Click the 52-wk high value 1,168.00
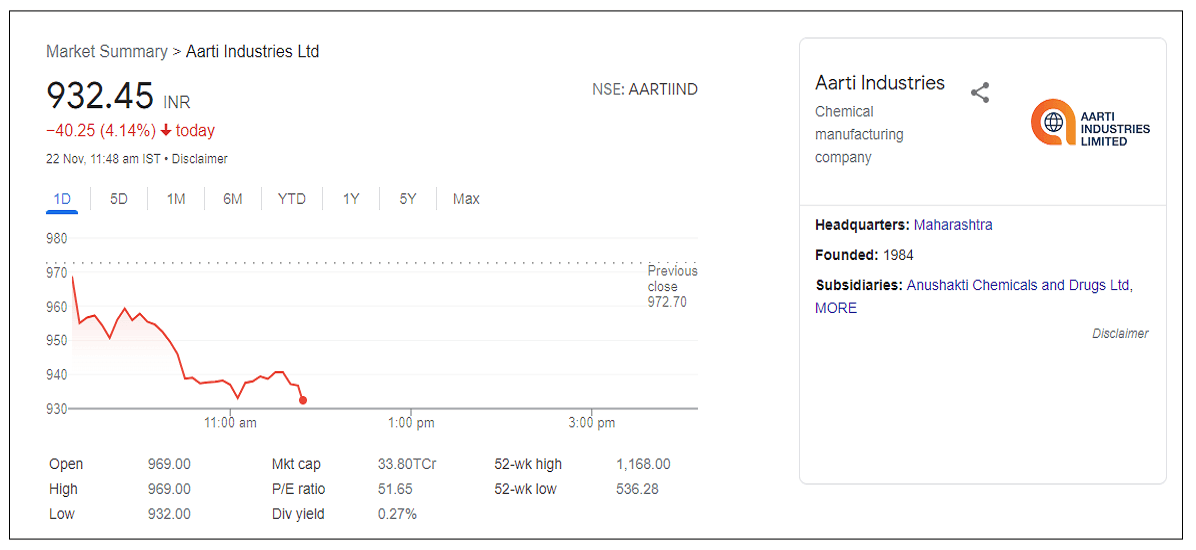The height and width of the screenshot is (550, 1196). click(643, 464)
